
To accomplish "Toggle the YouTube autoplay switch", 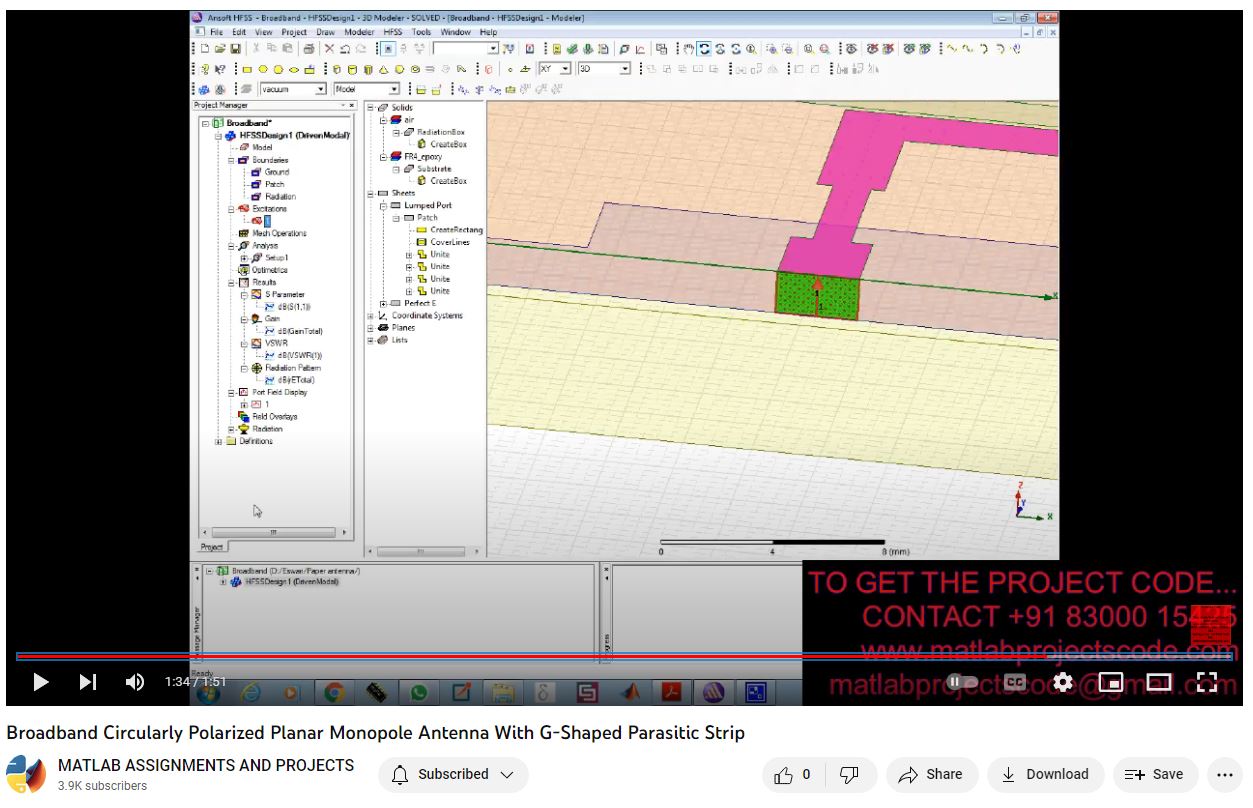I will [962, 682].
